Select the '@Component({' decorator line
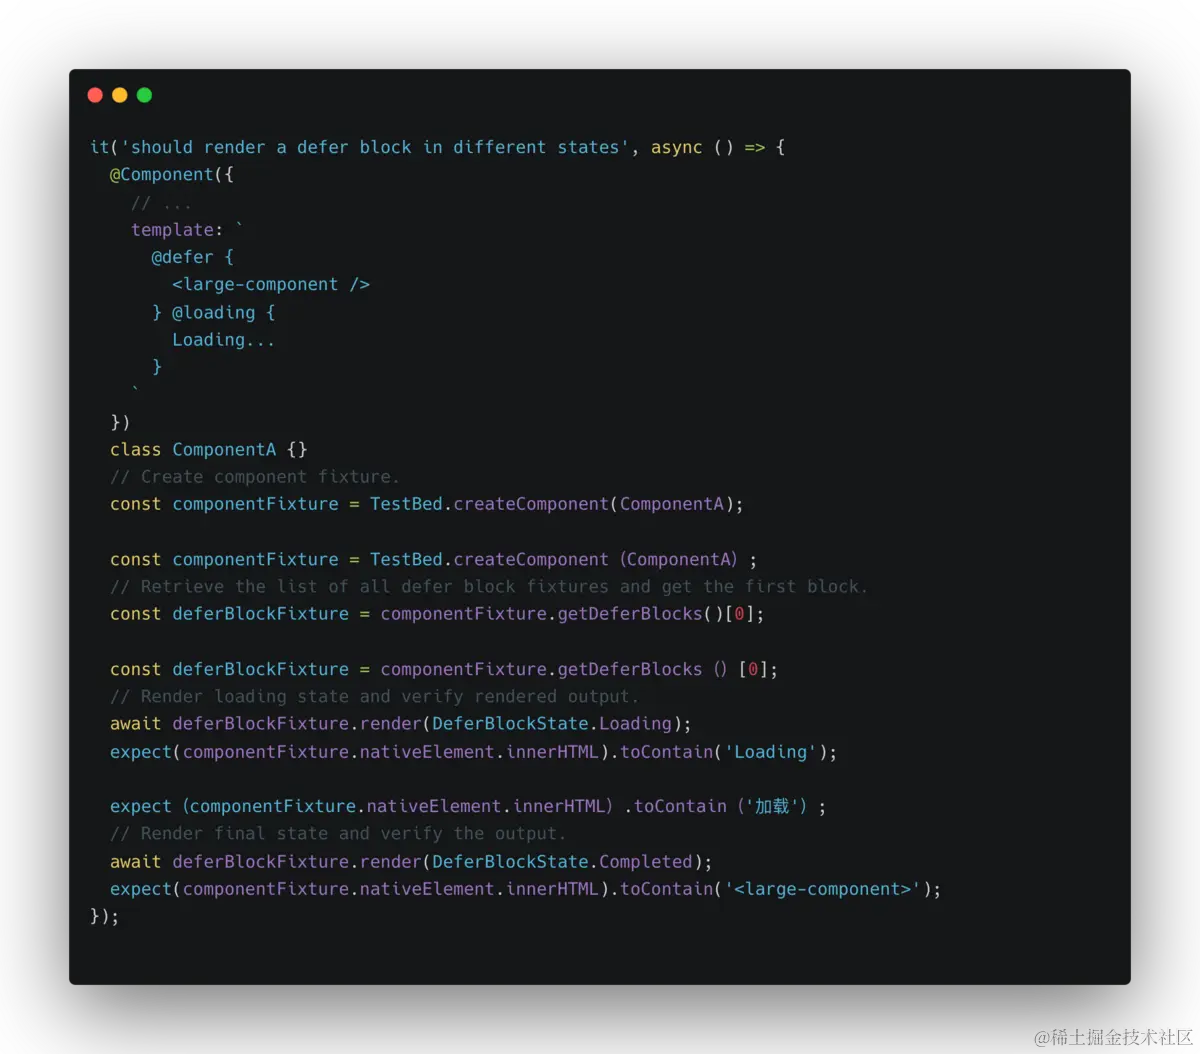Image resolution: width=1200 pixels, height=1054 pixels. point(172,174)
